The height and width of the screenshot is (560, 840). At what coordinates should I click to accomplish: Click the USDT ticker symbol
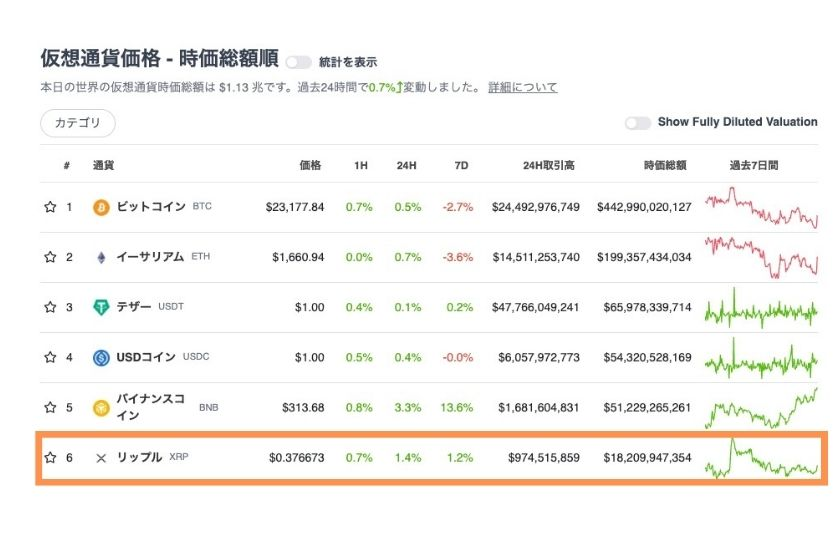tap(171, 307)
